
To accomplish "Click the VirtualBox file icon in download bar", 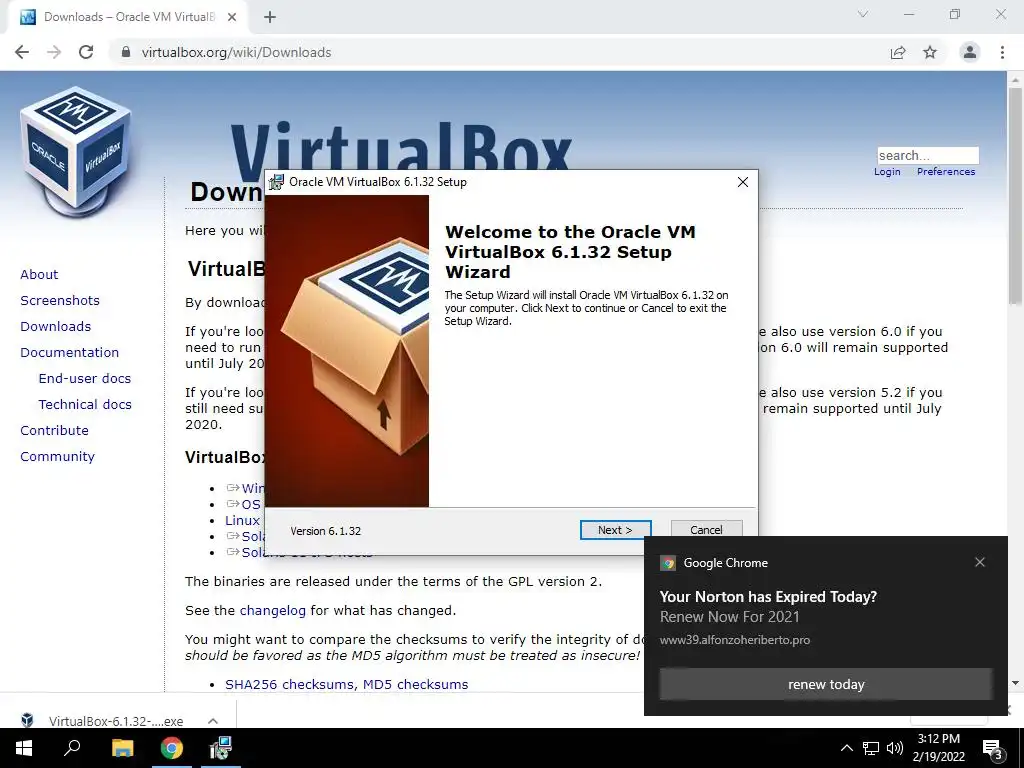I will 27,720.
